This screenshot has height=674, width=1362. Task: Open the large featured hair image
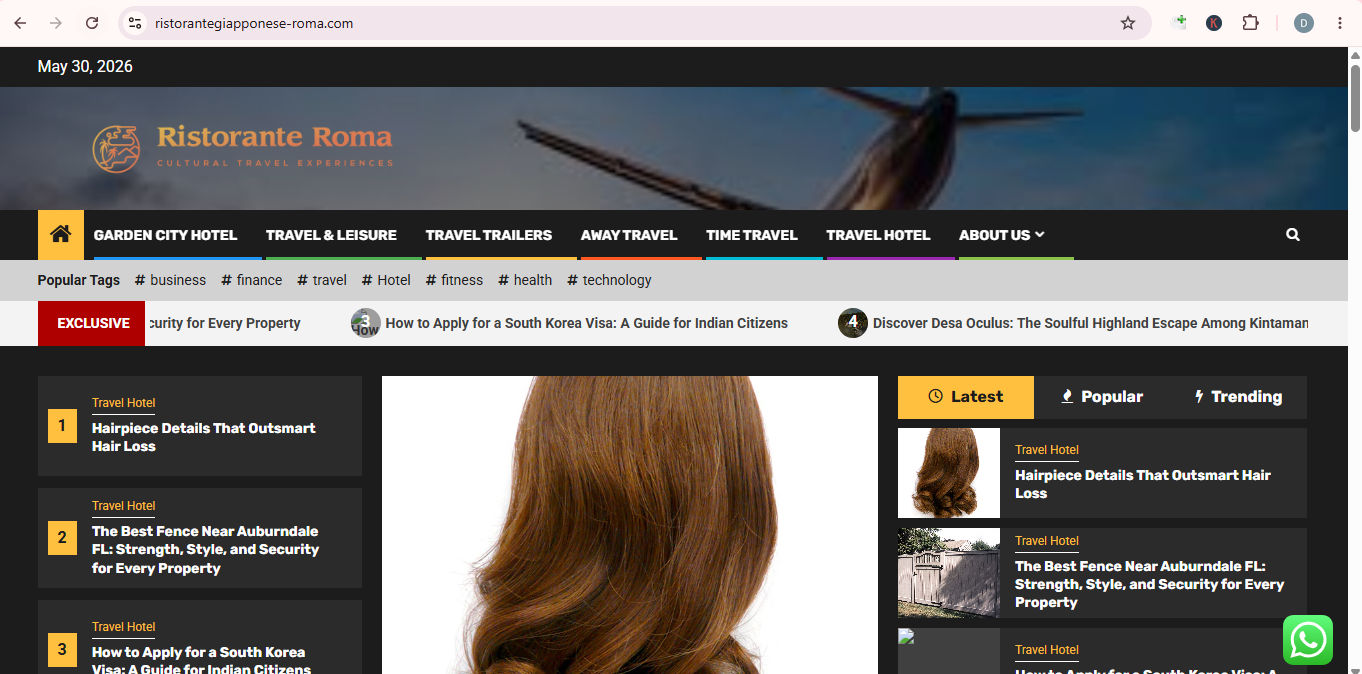pyautogui.click(x=630, y=525)
